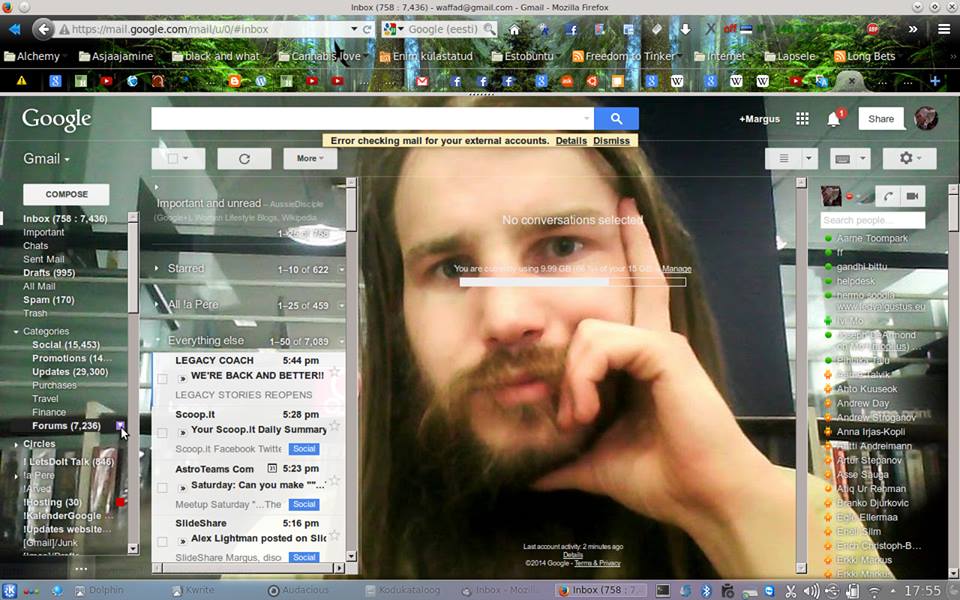Click the phone call icon in chat panel
The image size is (960, 600).
coord(888,196)
